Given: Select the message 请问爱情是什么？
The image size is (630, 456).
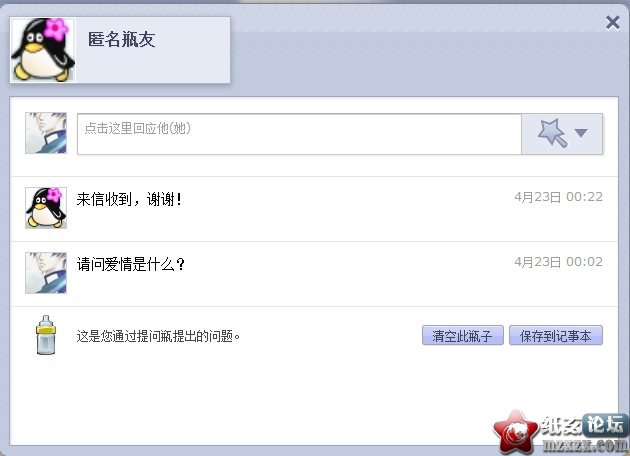Looking at the screenshot, I should click(131, 264).
